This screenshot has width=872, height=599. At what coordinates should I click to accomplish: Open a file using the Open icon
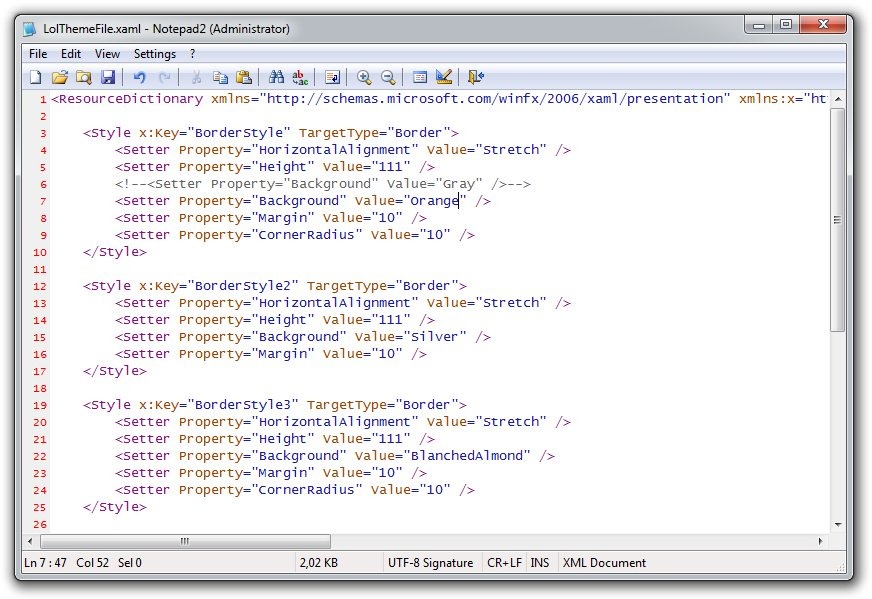click(x=59, y=77)
